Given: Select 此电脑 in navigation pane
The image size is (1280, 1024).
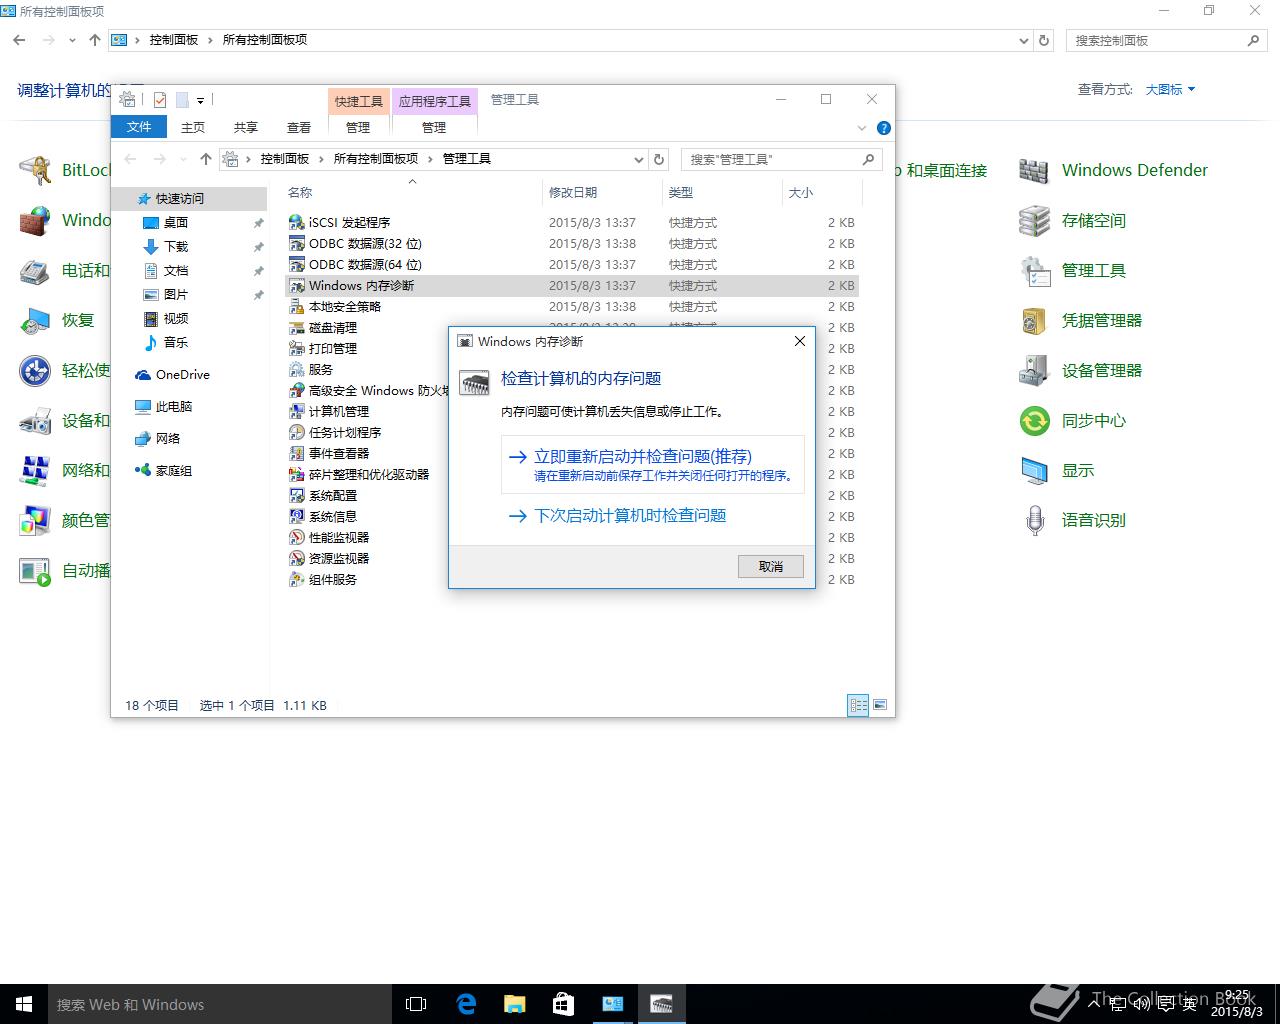Looking at the screenshot, I should [x=174, y=406].
